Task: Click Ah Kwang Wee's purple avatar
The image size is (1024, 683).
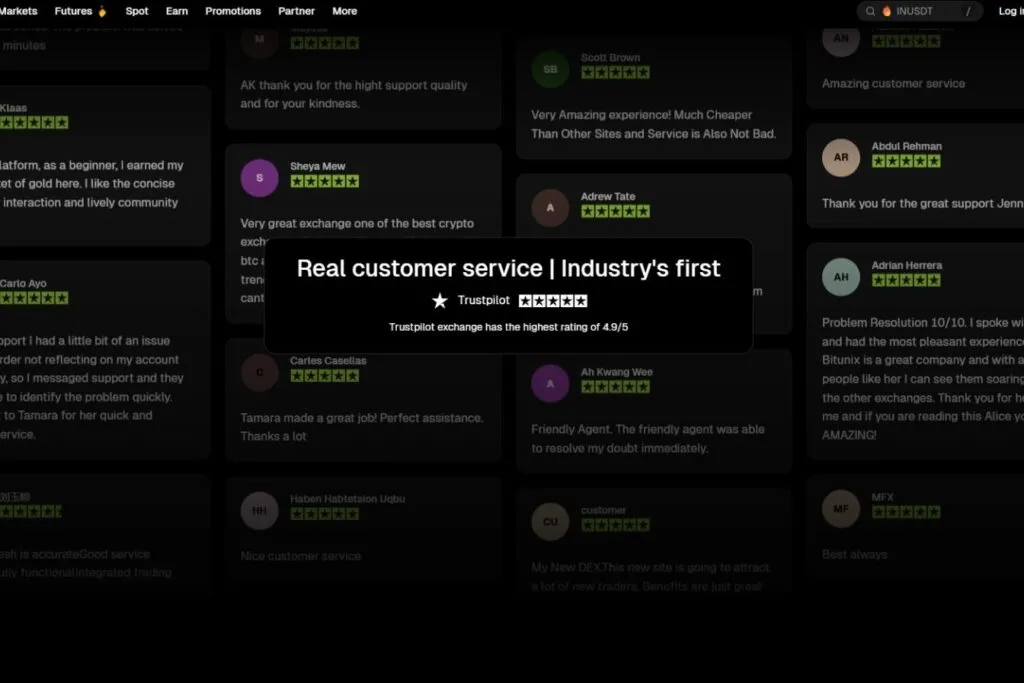Action: click(551, 383)
